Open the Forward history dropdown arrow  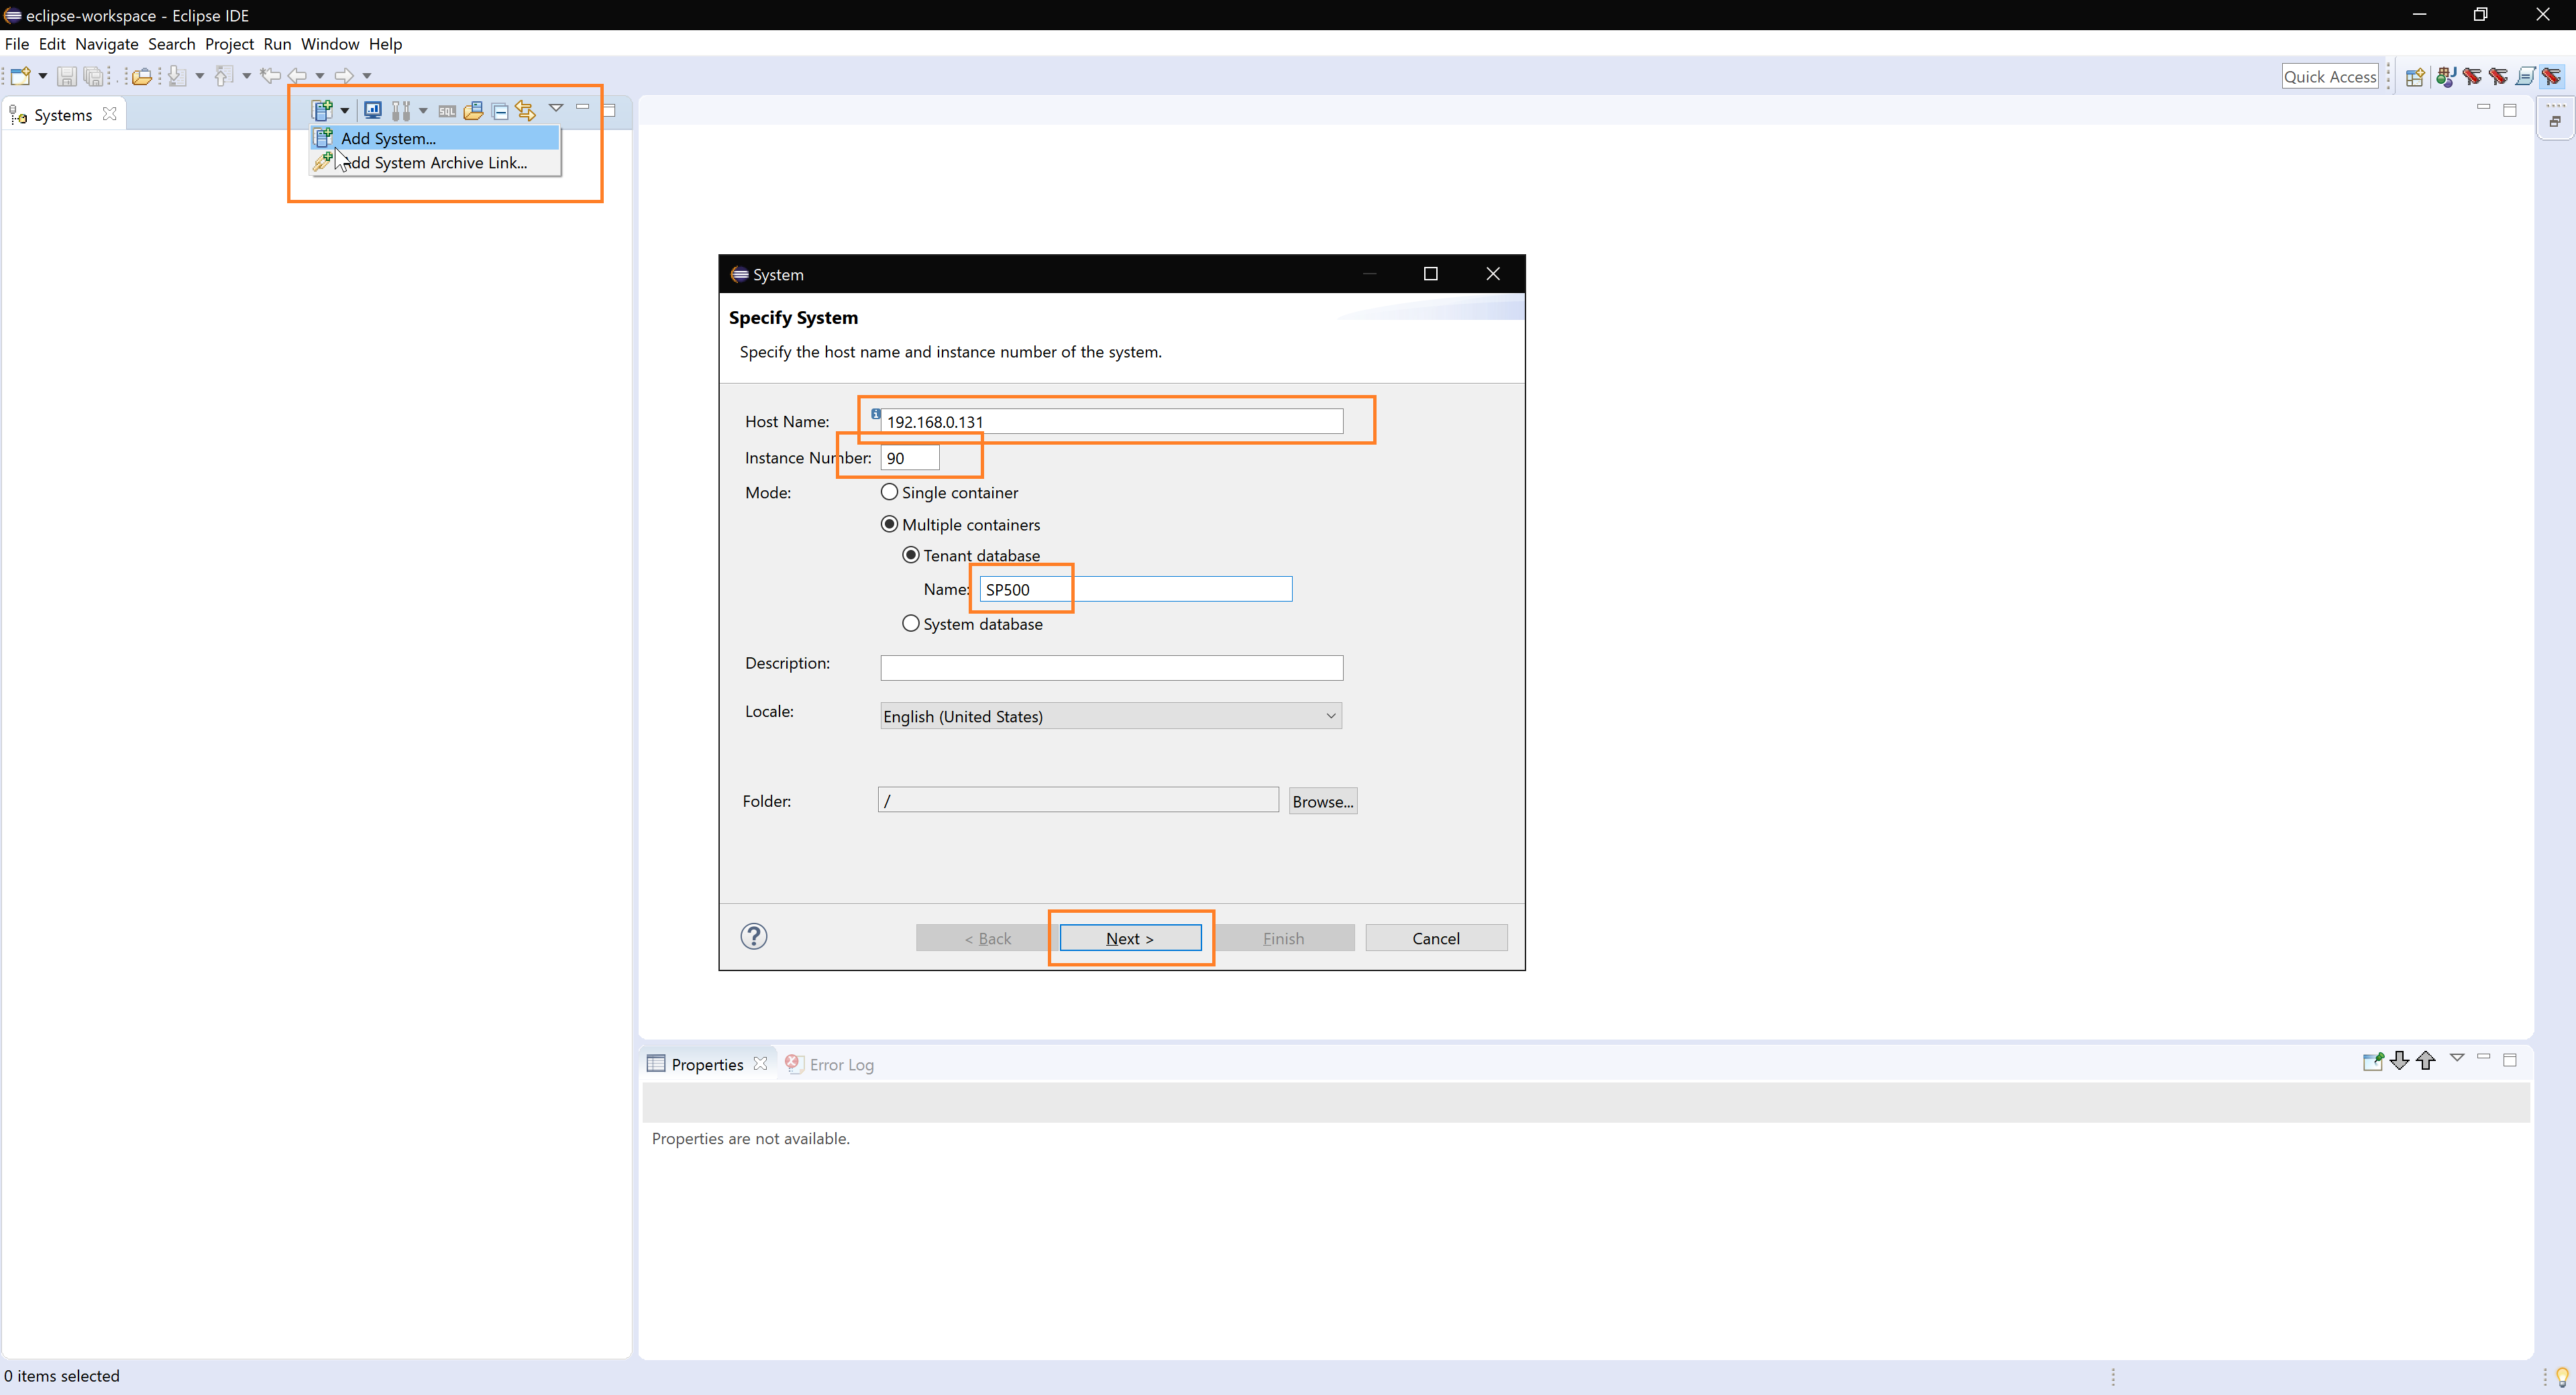point(367,76)
